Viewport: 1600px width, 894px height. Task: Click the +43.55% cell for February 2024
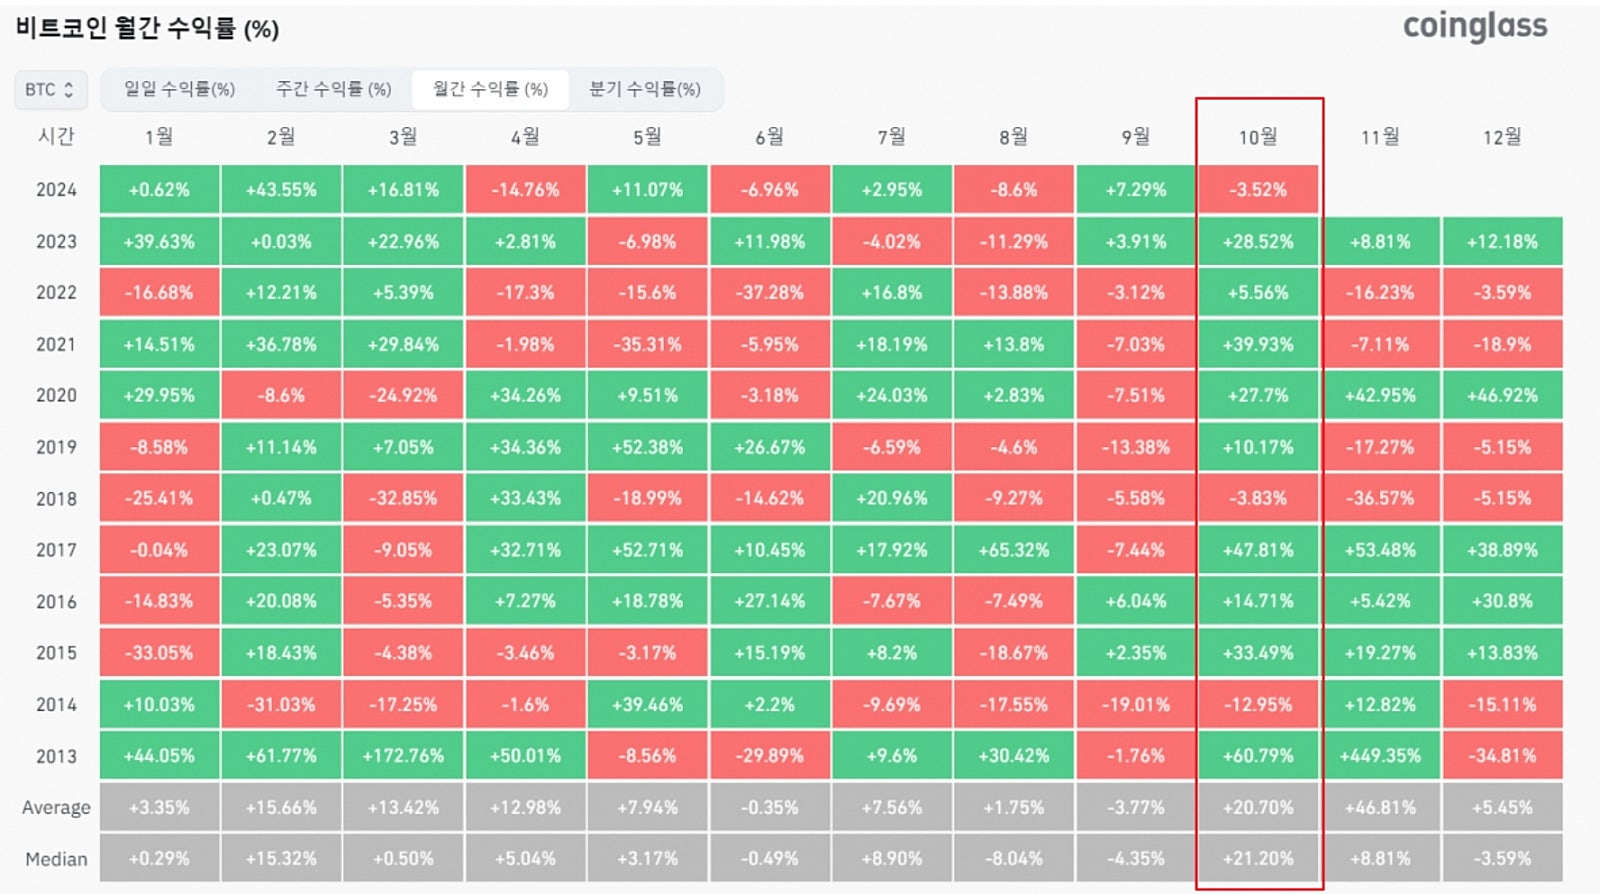tap(281, 190)
